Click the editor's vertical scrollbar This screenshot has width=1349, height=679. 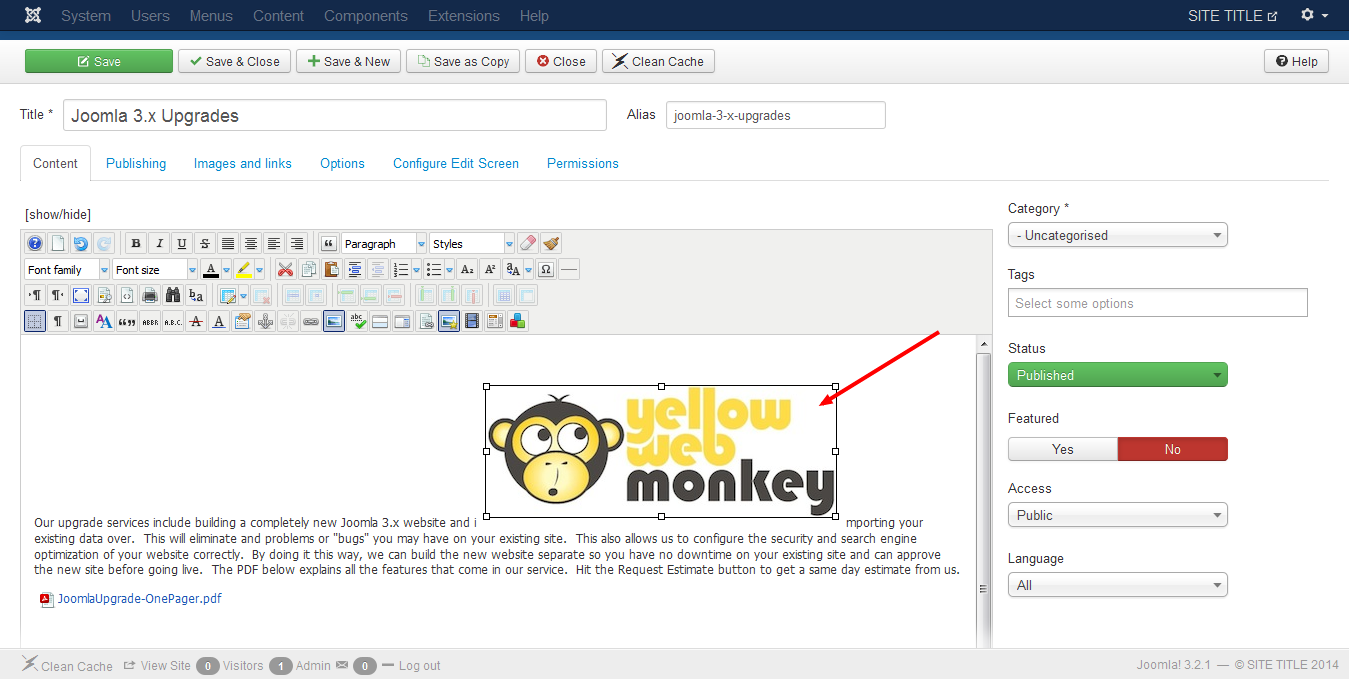(984, 490)
